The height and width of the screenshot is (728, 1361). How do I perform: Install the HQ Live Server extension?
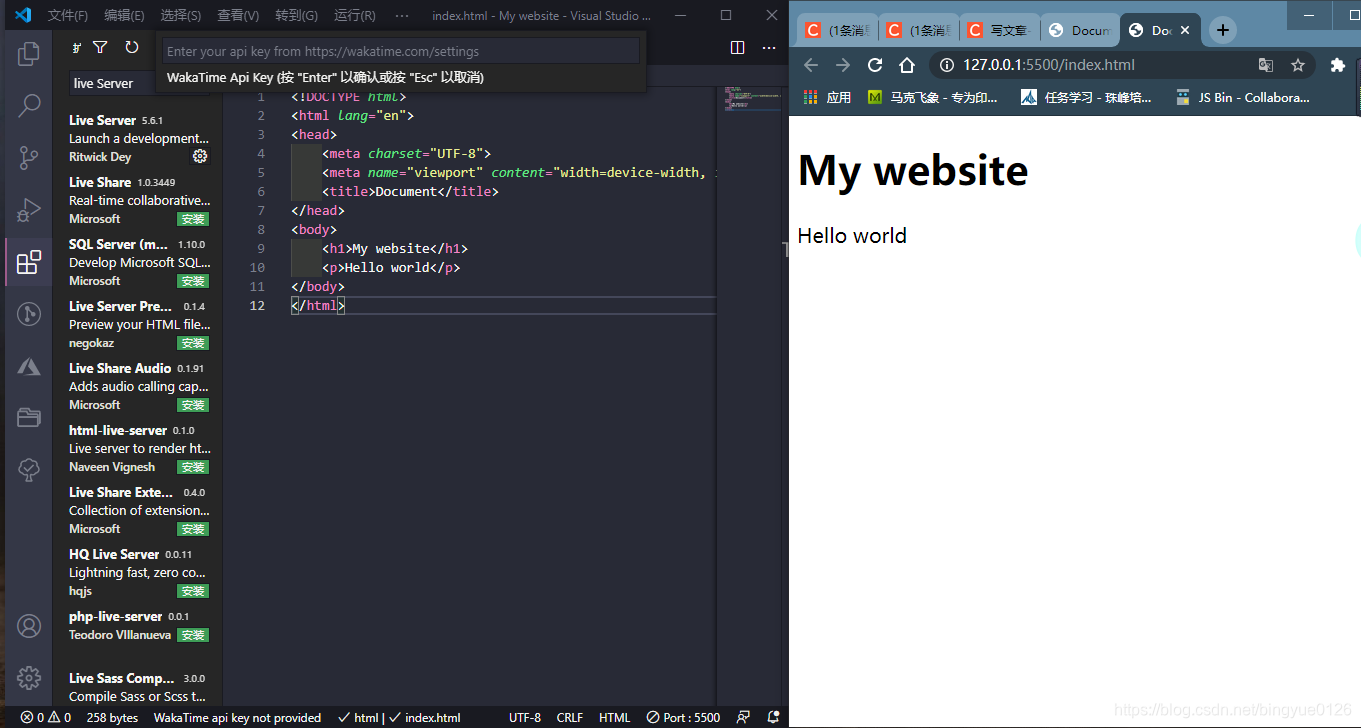coord(193,591)
